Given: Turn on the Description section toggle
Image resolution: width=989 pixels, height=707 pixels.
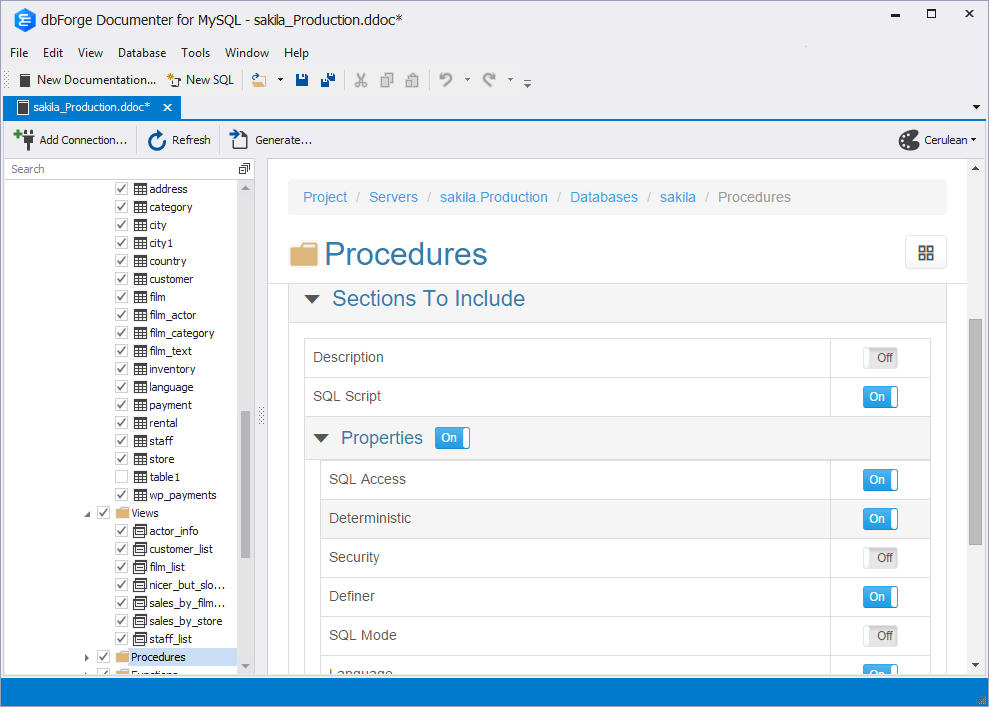Looking at the screenshot, I should tap(881, 358).
